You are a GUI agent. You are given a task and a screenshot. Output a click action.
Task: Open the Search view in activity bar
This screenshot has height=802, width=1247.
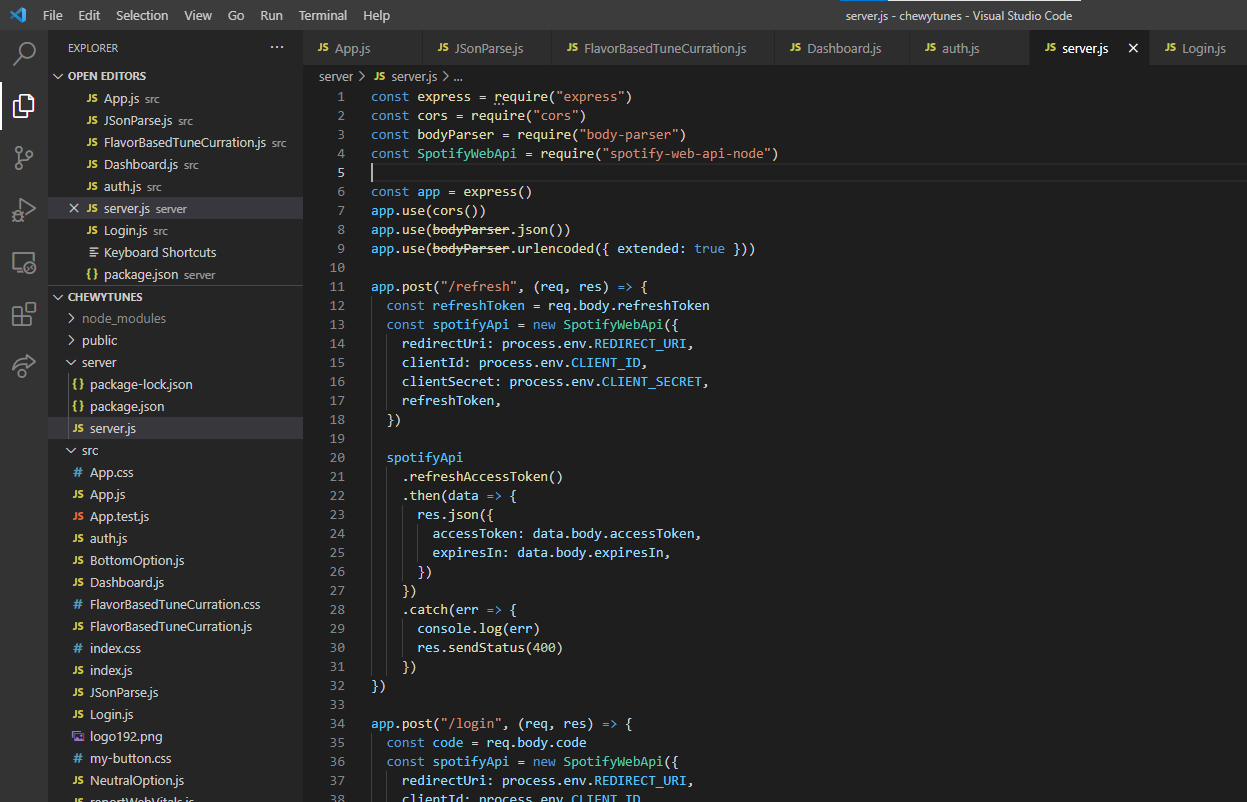[x=24, y=53]
